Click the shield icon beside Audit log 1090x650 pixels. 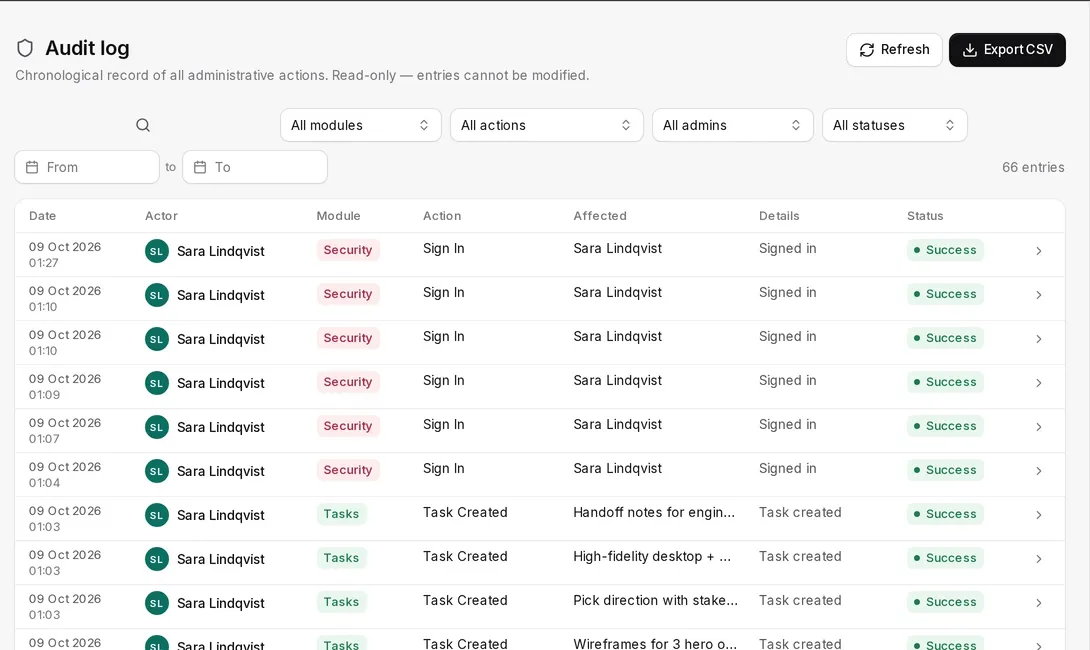tap(25, 48)
